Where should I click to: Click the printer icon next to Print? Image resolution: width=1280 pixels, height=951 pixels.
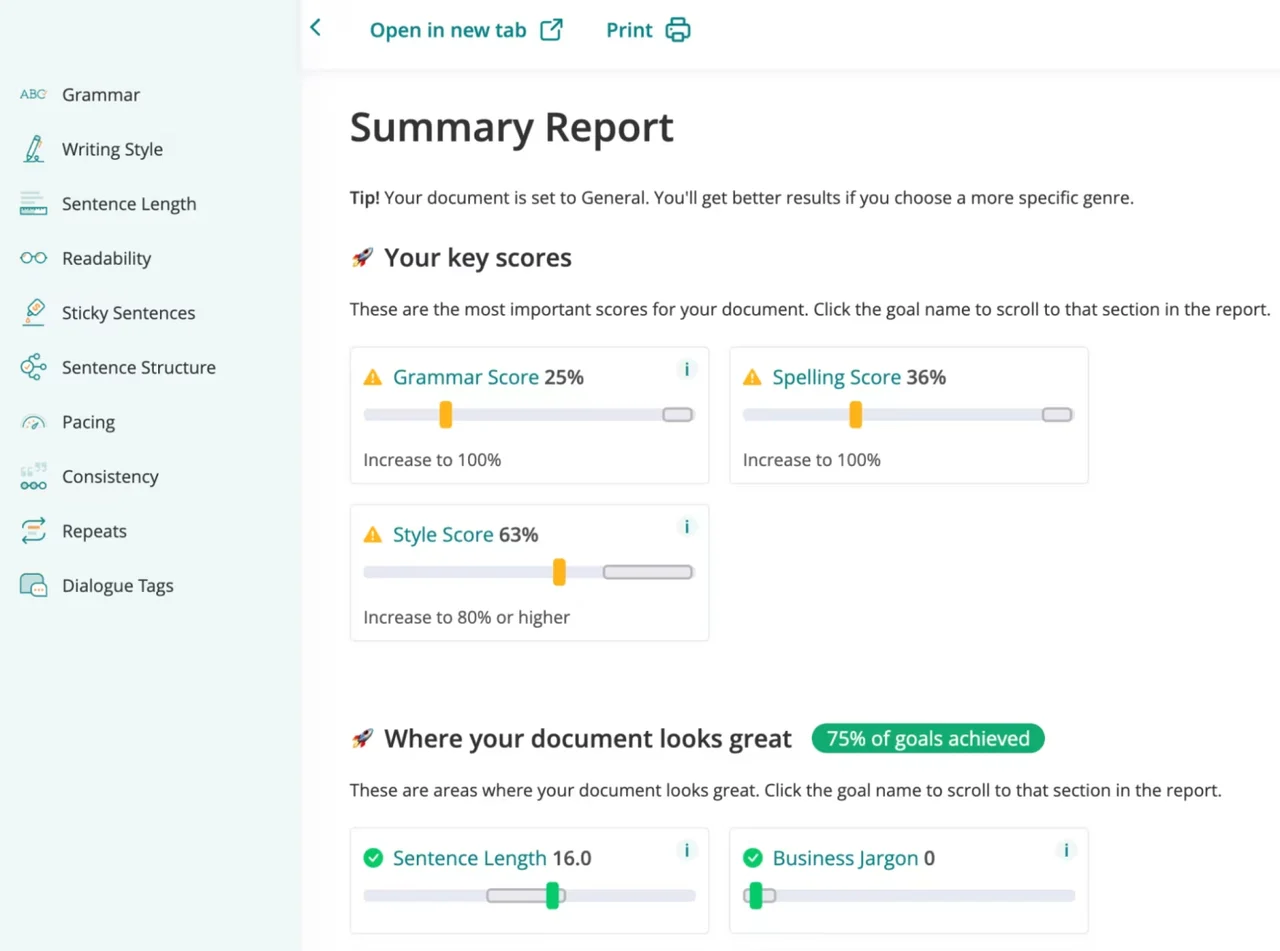[678, 30]
